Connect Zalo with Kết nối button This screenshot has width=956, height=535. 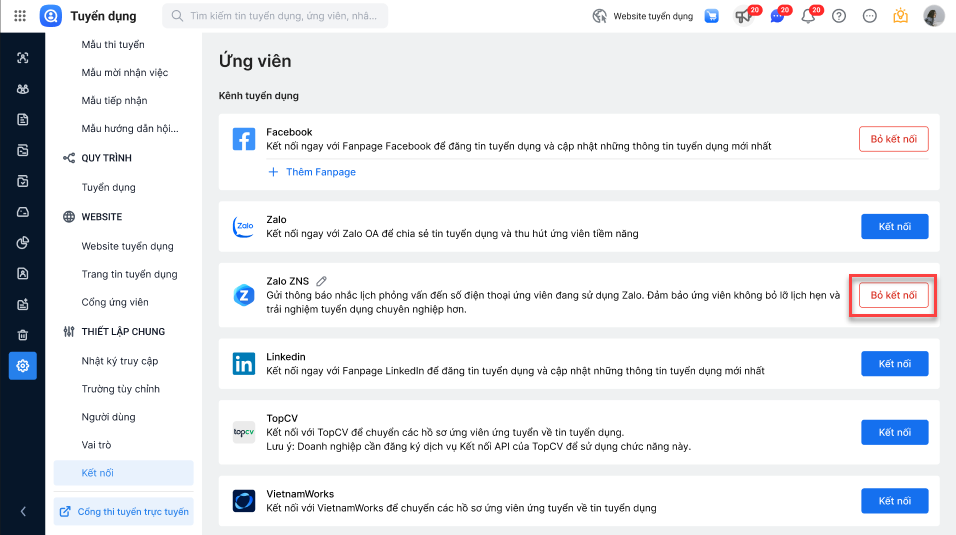894,226
